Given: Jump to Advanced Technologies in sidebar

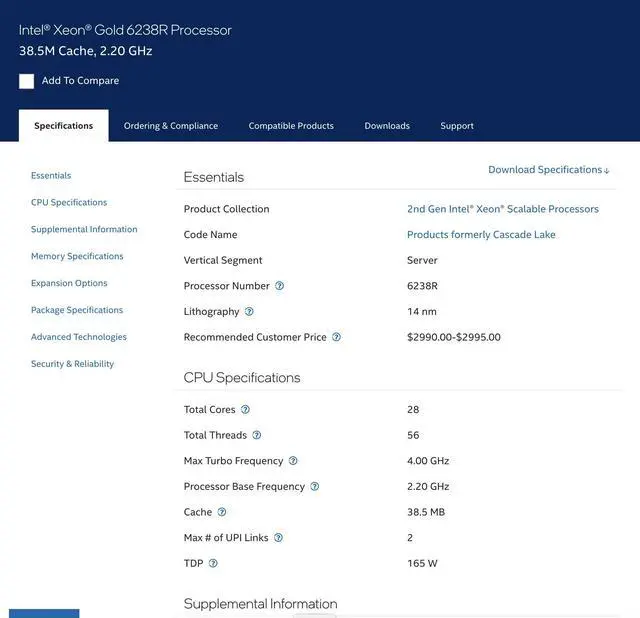Looking at the screenshot, I should pos(79,337).
